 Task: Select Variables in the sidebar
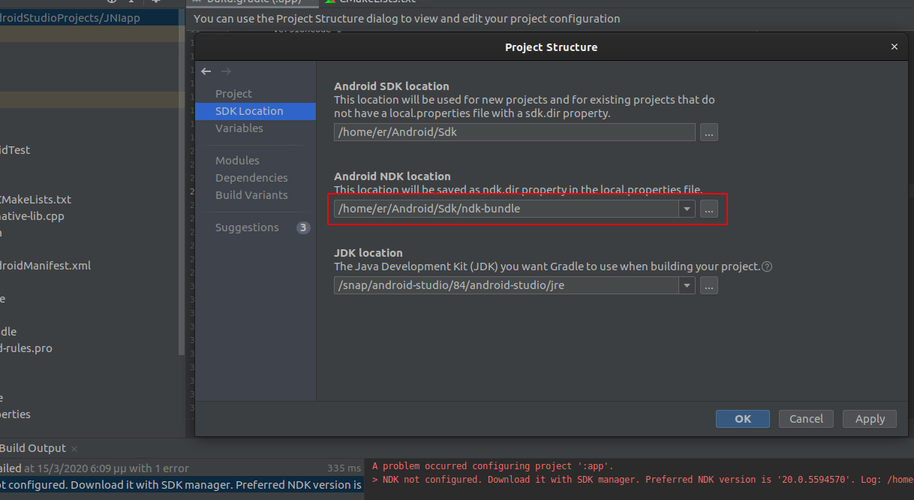[x=239, y=128]
